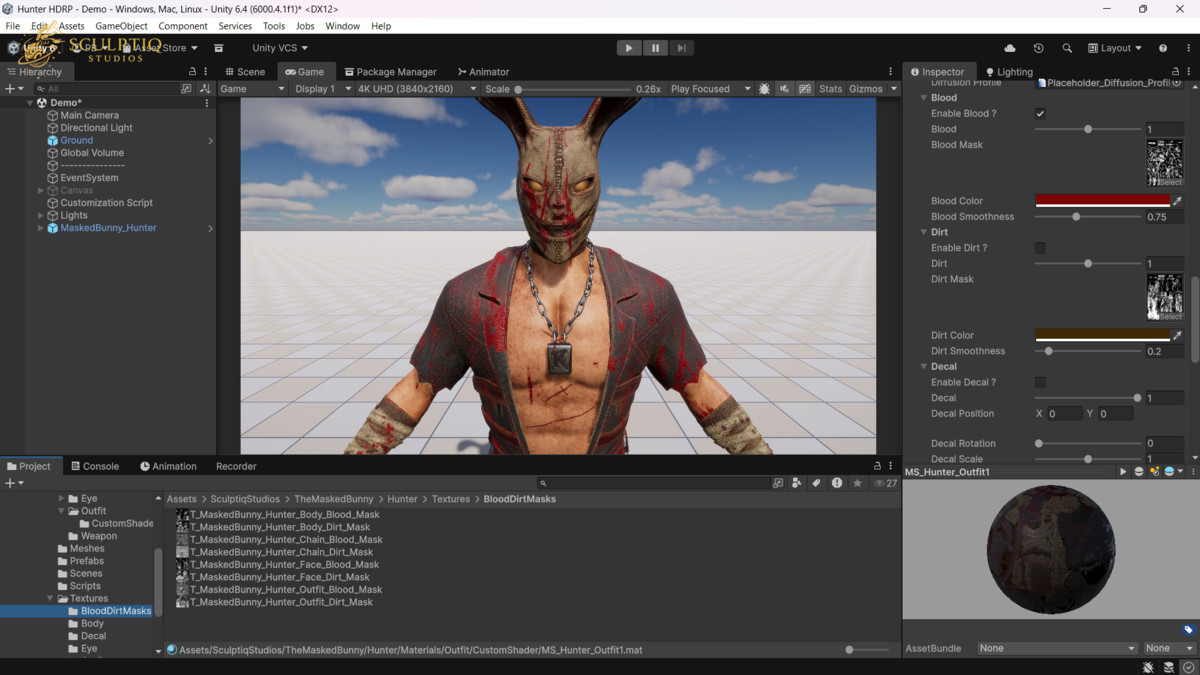Open the Window menu

click(342, 26)
